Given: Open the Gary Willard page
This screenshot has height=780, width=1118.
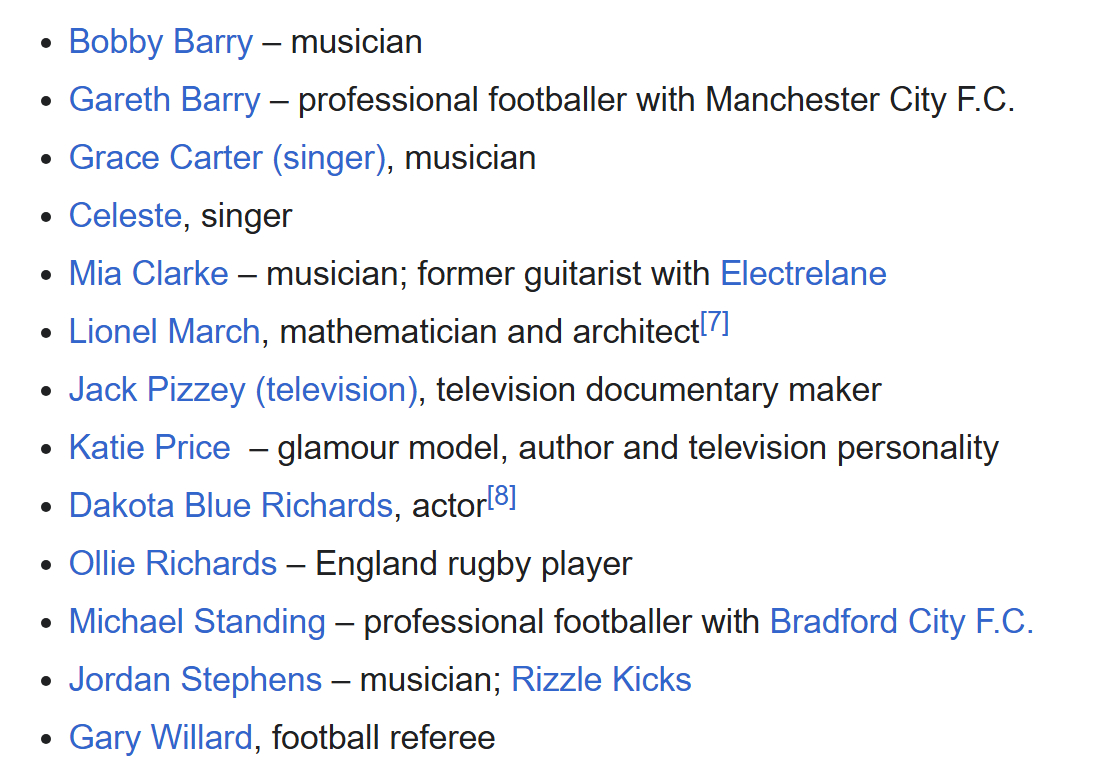Looking at the screenshot, I should [x=160, y=738].
